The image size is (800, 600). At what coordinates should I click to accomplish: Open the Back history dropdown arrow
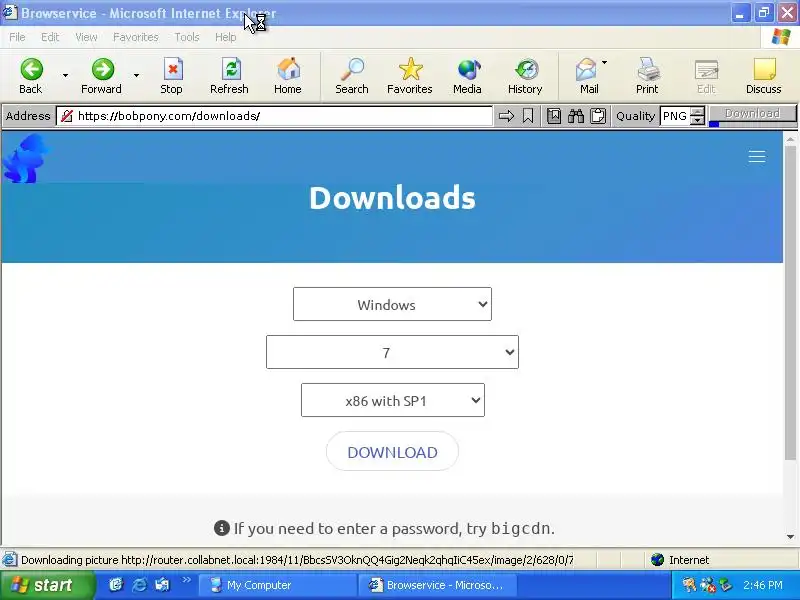(65, 76)
